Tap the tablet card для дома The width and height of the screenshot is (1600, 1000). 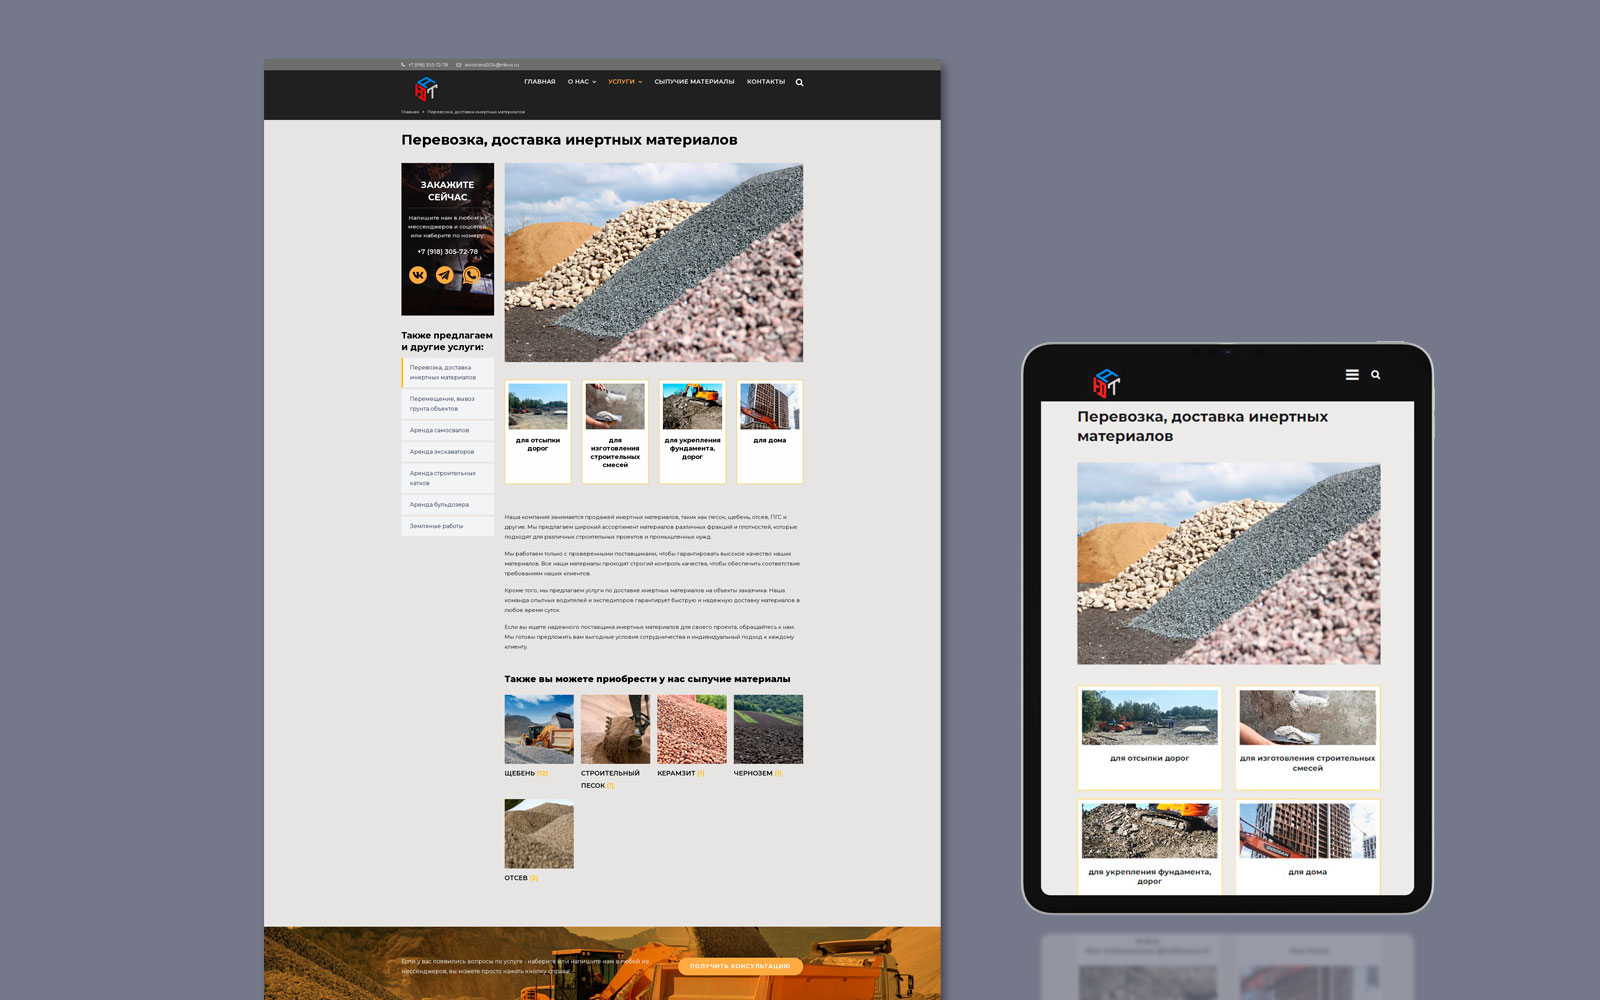pos(1308,846)
